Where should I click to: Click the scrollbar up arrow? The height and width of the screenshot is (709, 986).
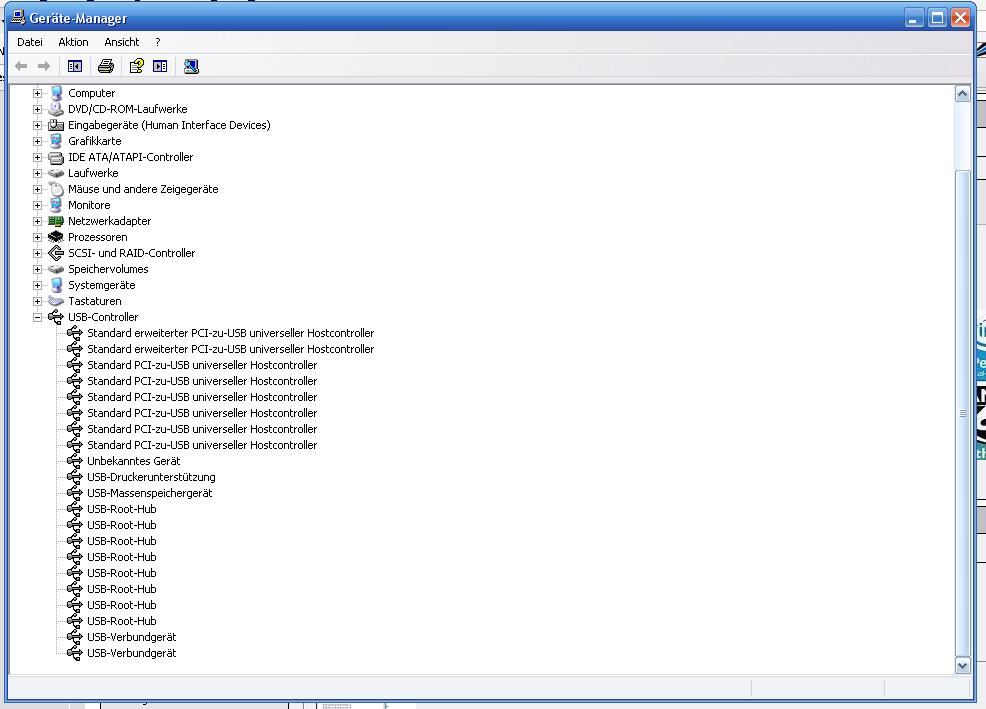pyautogui.click(x=962, y=94)
